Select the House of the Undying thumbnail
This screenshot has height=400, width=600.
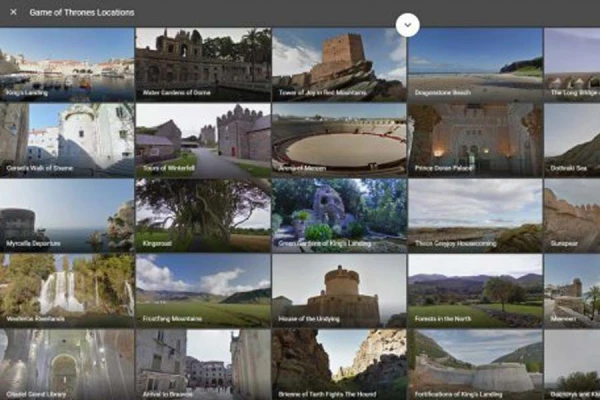tap(339, 291)
